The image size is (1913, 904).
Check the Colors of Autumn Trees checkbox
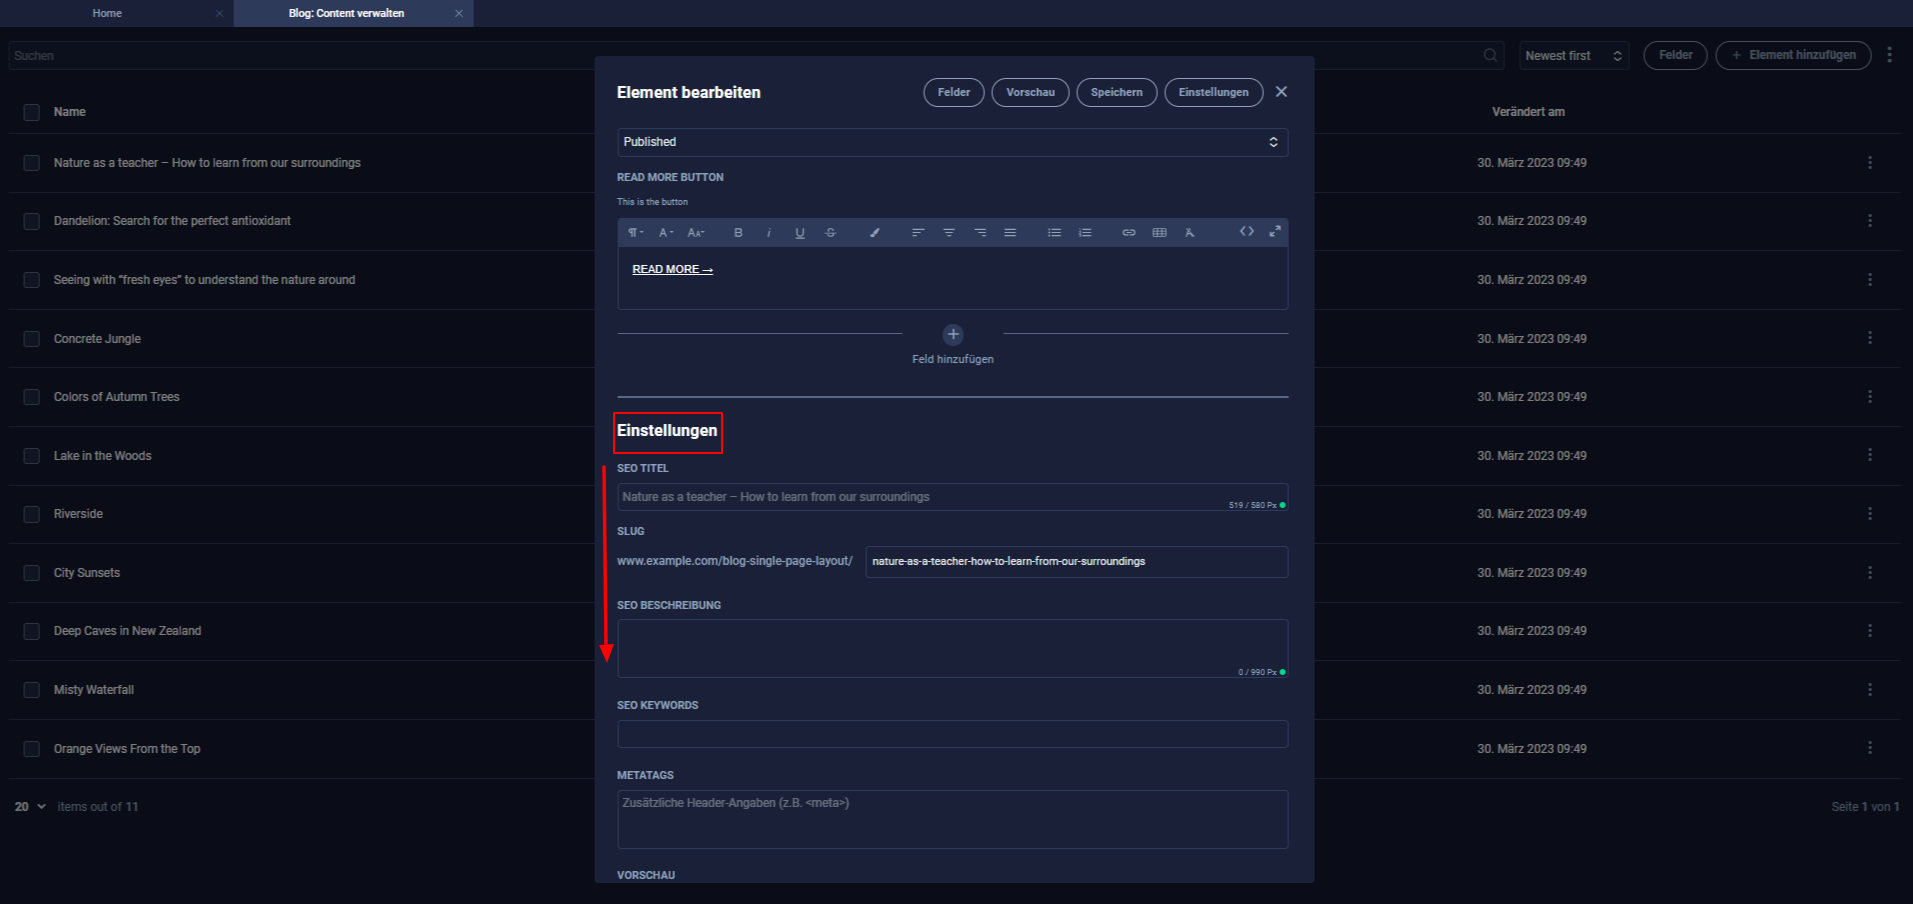pos(32,397)
